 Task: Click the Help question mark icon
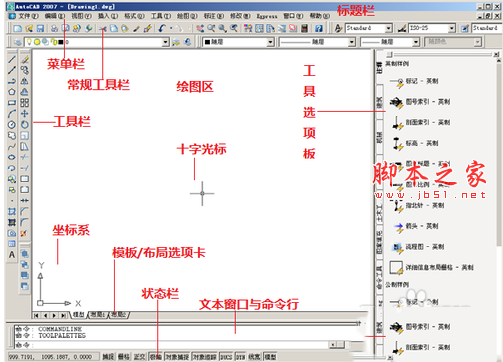319,28
